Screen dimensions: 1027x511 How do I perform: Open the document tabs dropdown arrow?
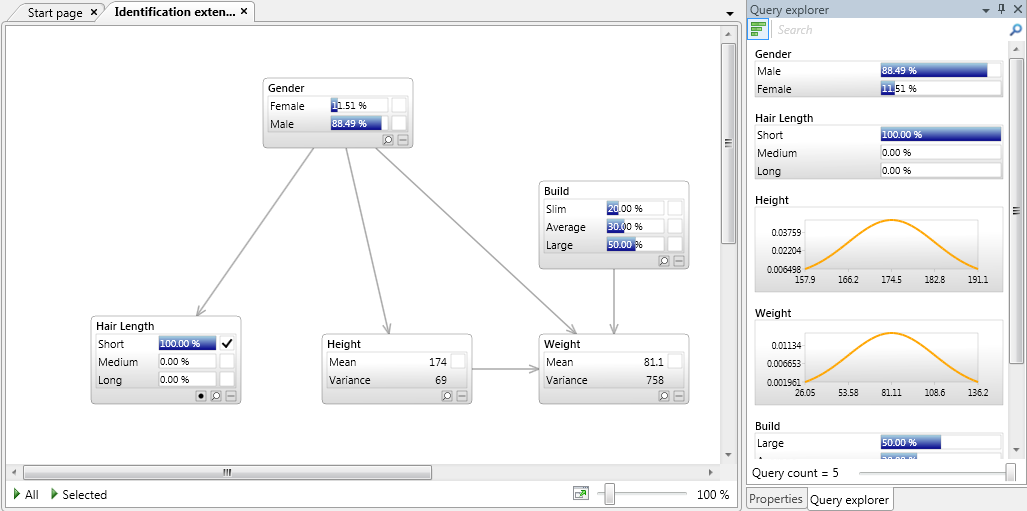730,13
